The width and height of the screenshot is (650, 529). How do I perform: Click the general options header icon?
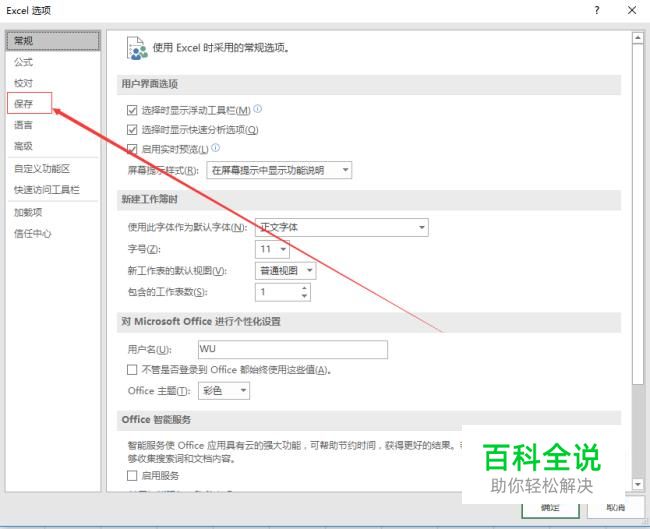[x=137, y=49]
